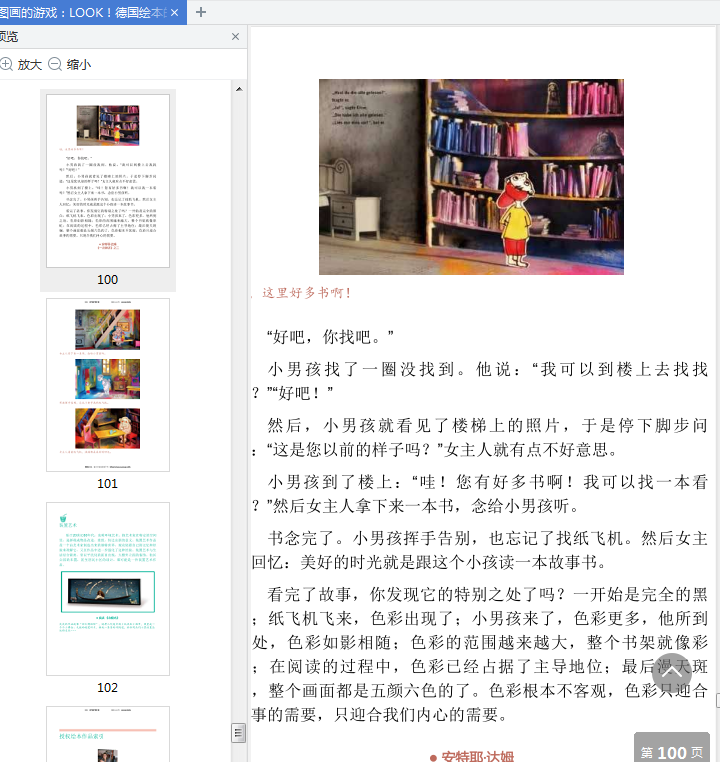The width and height of the screenshot is (720, 762).
Task: Open a new tab with the plus icon
Action: coord(201,12)
